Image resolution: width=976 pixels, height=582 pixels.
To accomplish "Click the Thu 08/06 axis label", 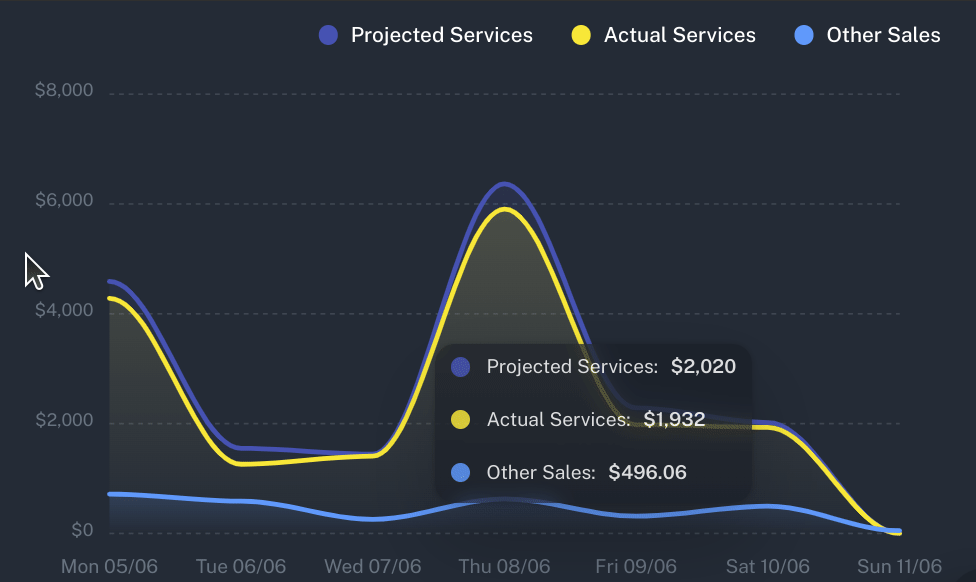I will tap(505, 567).
